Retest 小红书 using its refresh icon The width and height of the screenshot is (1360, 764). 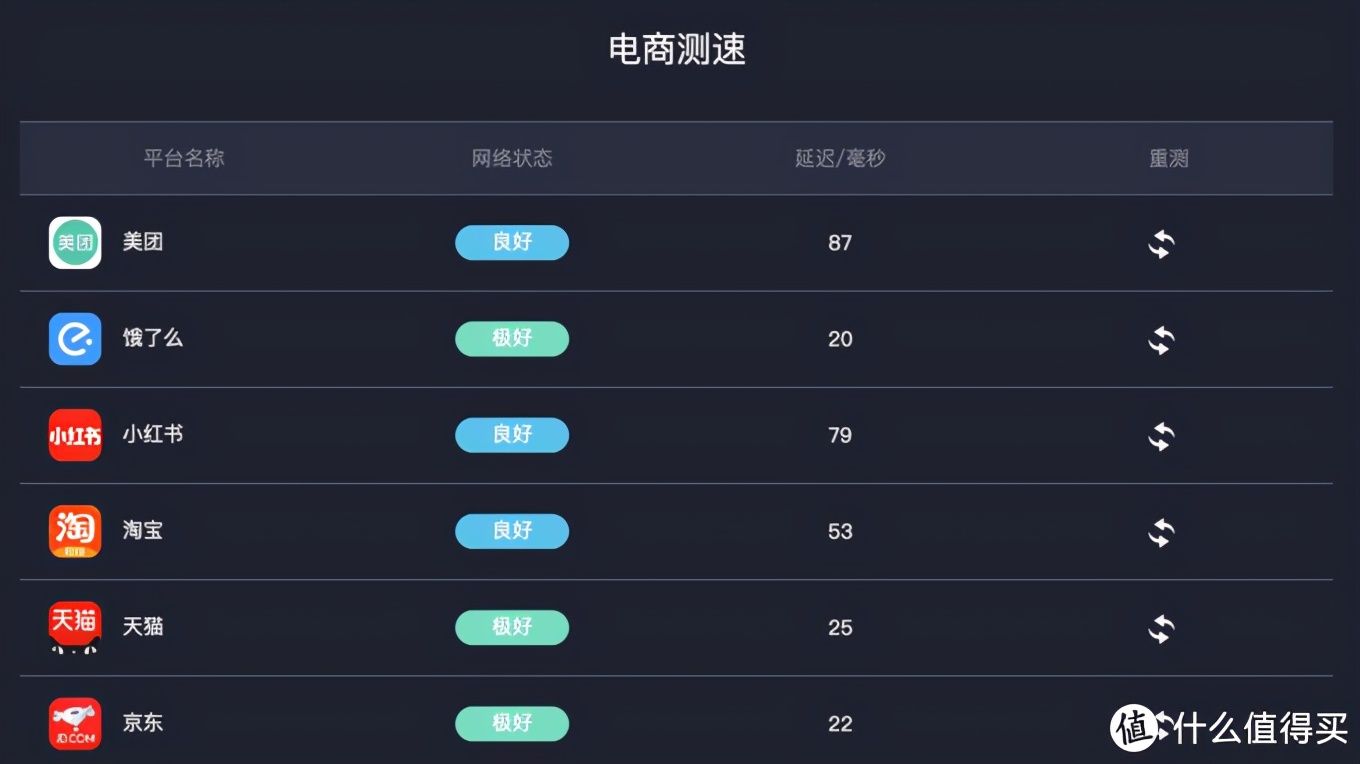(x=1161, y=436)
